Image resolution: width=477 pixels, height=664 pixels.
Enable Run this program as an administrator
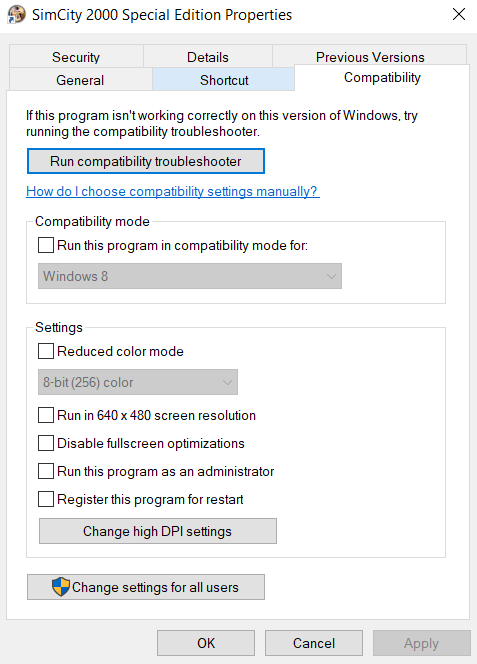pyautogui.click(x=46, y=471)
